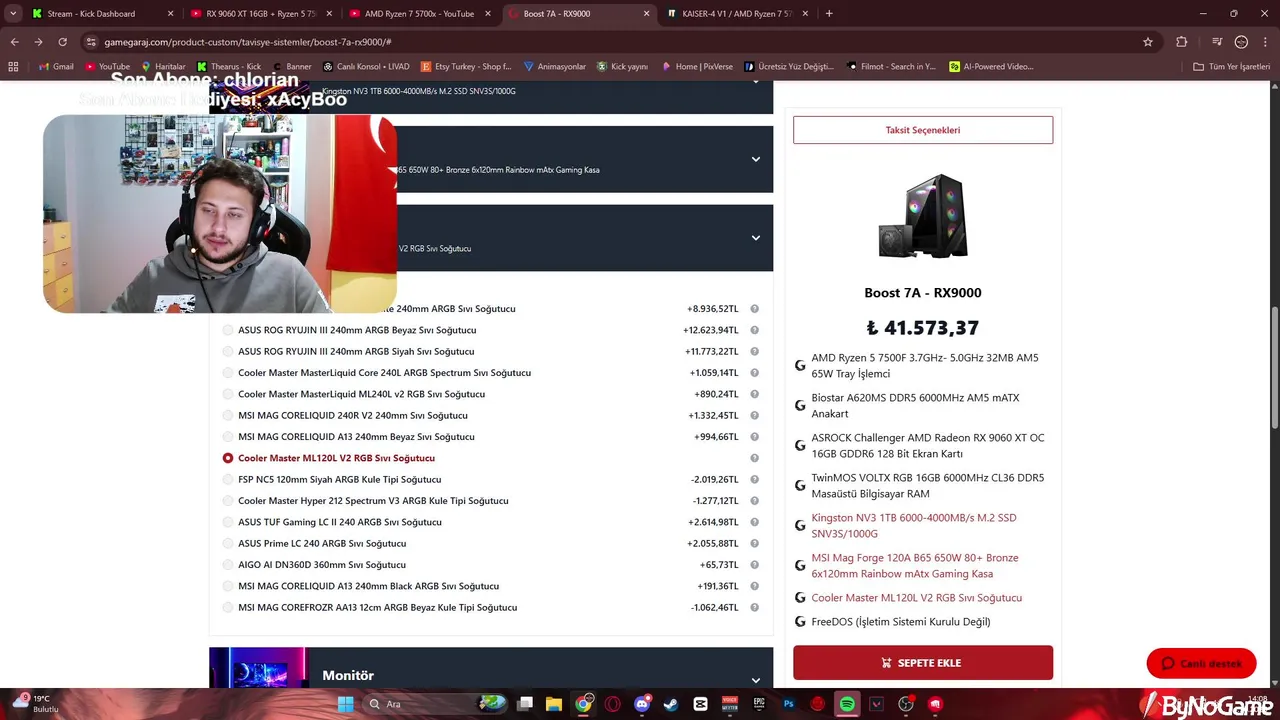The height and width of the screenshot is (720, 1280).
Task: Open Steam from the taskbar
Action: (671, 704)
